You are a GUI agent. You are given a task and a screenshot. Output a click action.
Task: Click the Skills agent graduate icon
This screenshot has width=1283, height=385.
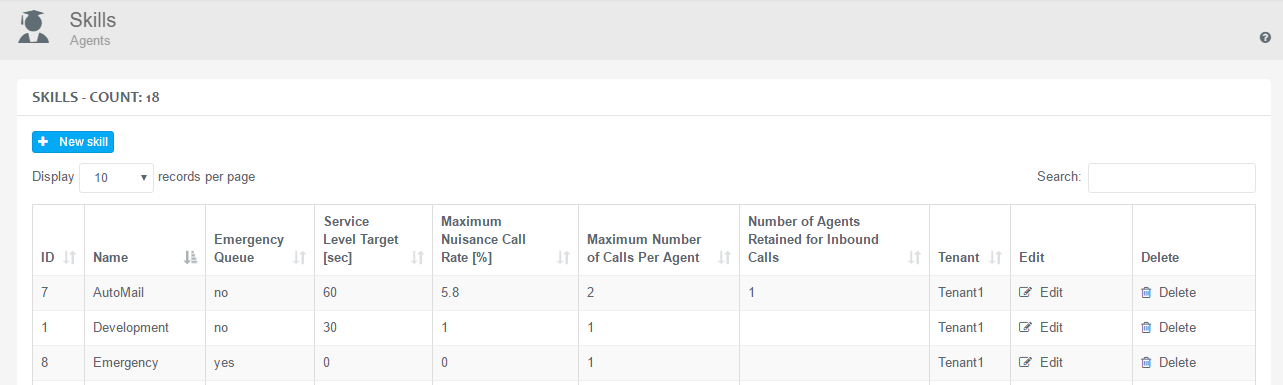point(34,28)
